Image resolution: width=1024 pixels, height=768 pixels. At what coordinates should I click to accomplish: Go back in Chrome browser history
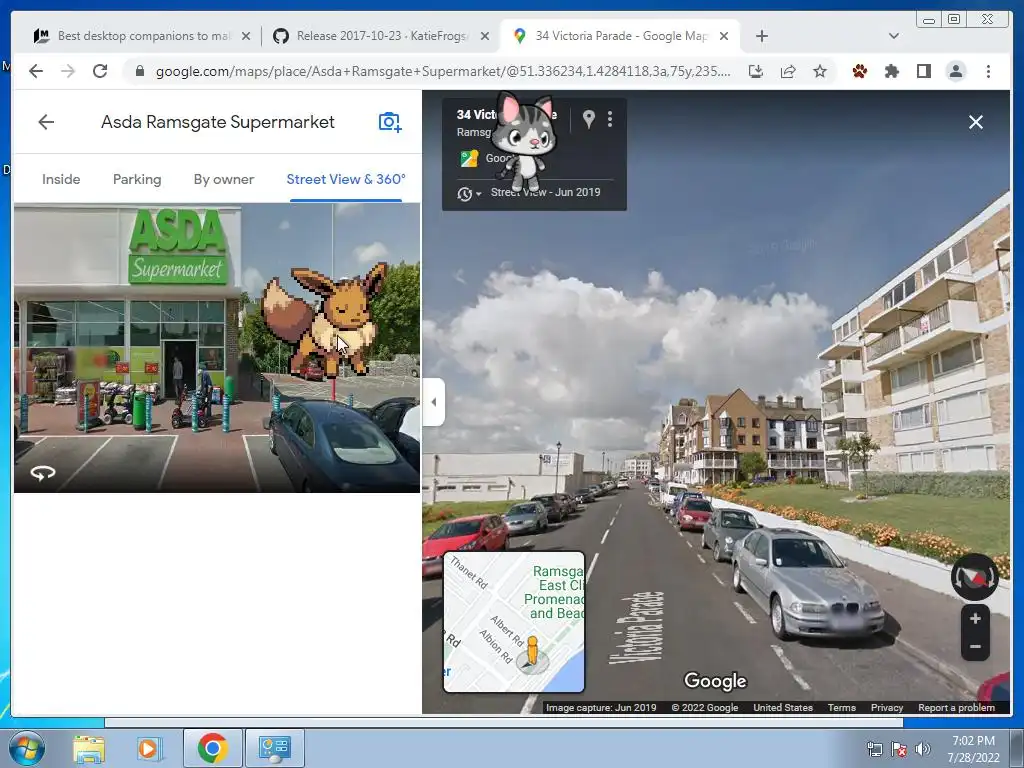click(x=36, y=71)
